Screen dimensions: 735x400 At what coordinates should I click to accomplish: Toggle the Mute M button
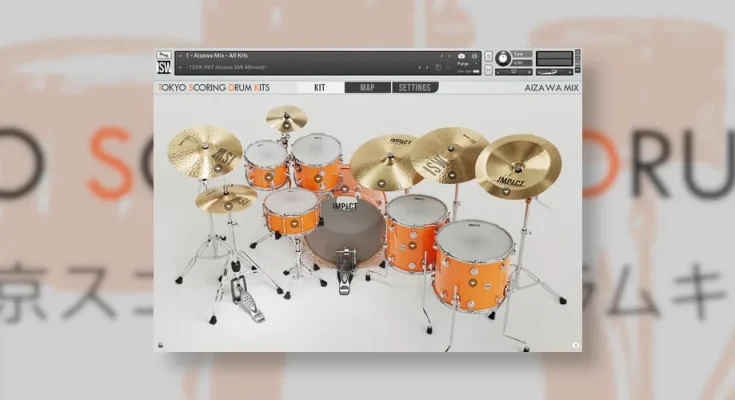tap(489, 67)
